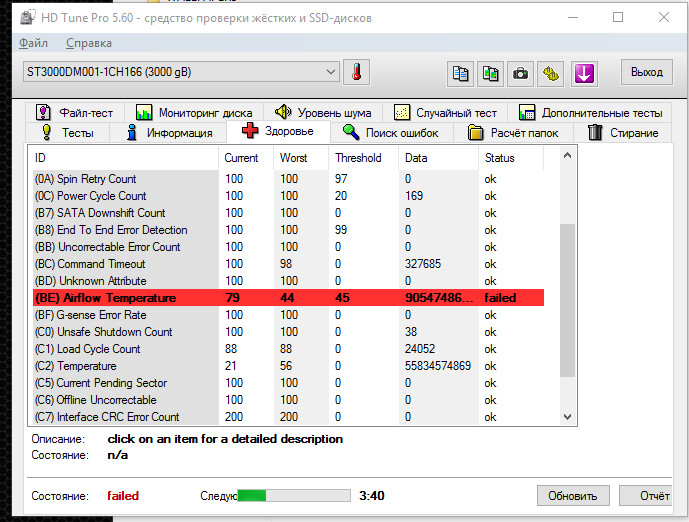Click the next update progress bar
The width and height of the screenshot is (689, 522).
(294, 496)
